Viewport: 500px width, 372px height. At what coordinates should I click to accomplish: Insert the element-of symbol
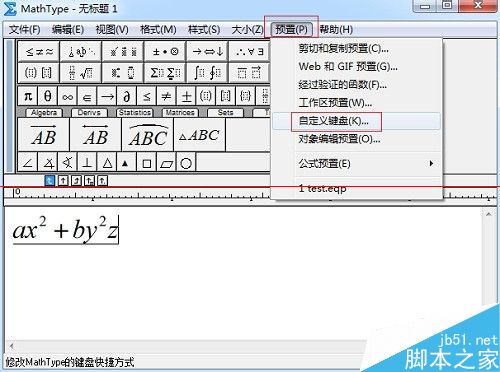87,96
